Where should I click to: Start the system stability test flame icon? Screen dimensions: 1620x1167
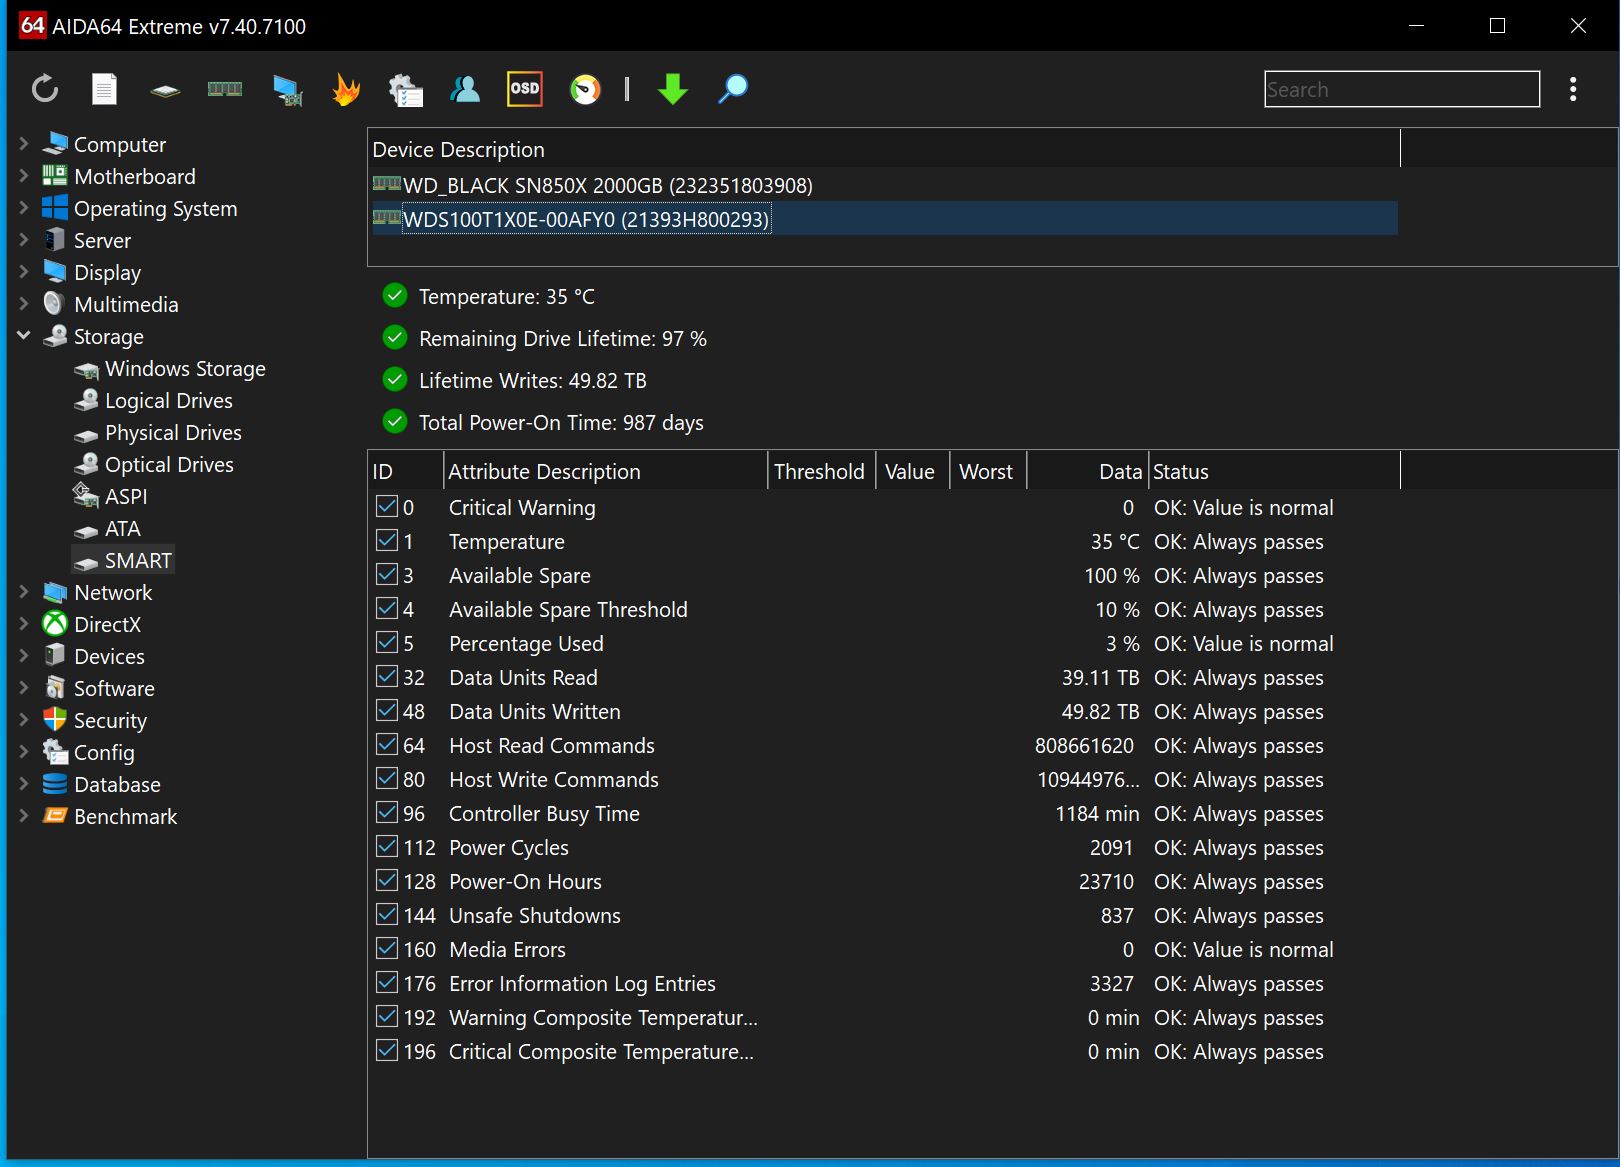[346, 89]
